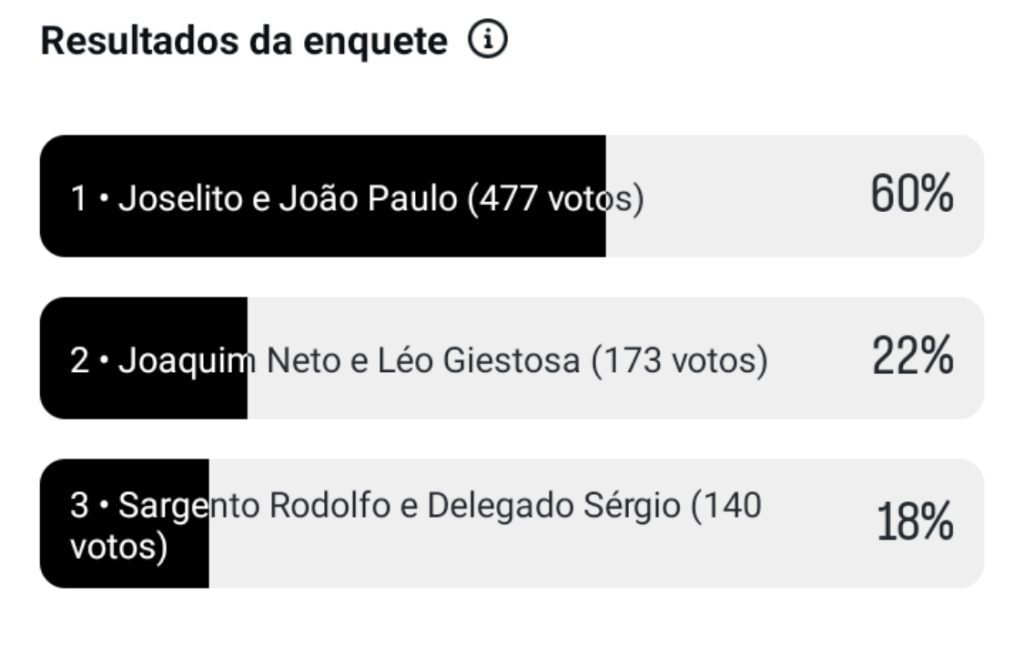Screen dimensions: 1024x655
Task: Click the gray unfilled area under option three's text
Action: 522,562
